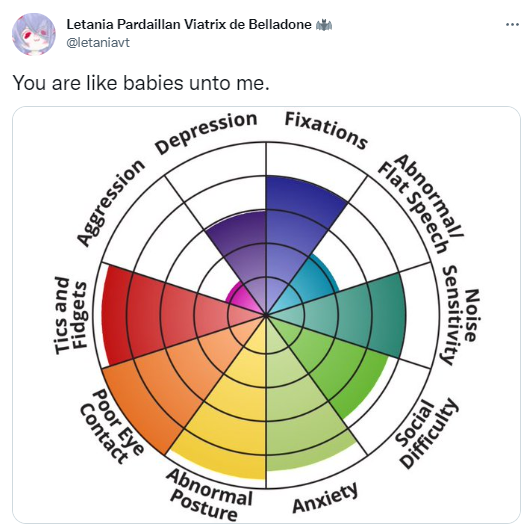
Task: Click the bright green Social Difficulty wedge
Action: pos(334,364)
